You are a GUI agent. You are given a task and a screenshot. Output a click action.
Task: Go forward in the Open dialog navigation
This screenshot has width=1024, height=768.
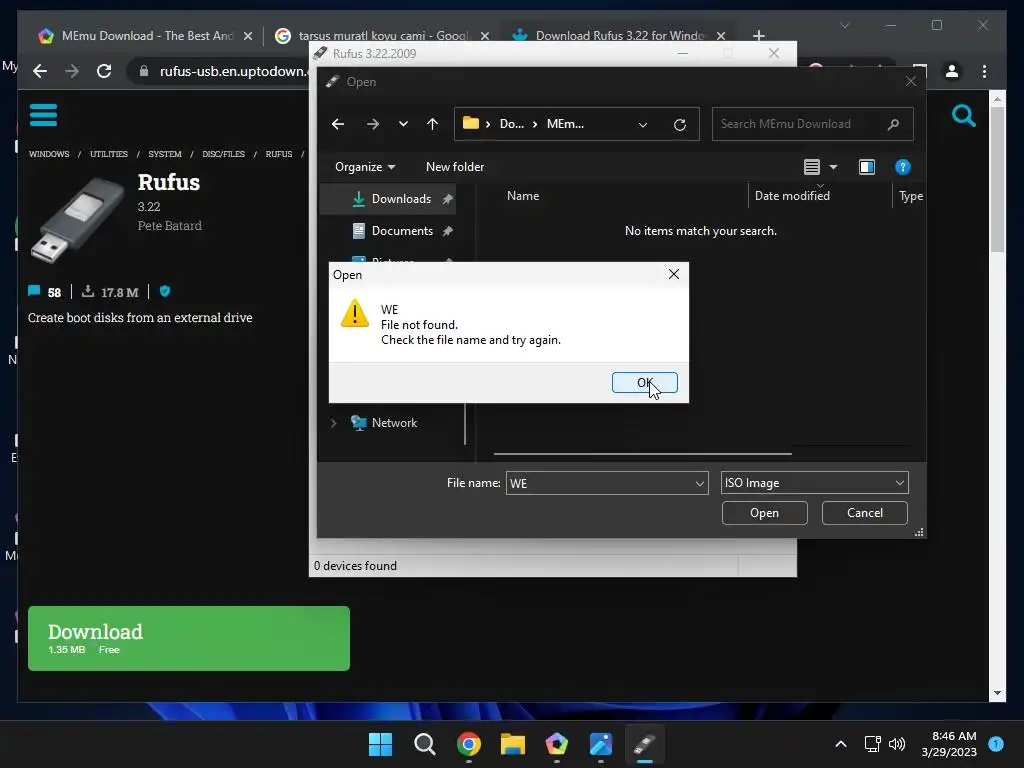click(372, 124)
